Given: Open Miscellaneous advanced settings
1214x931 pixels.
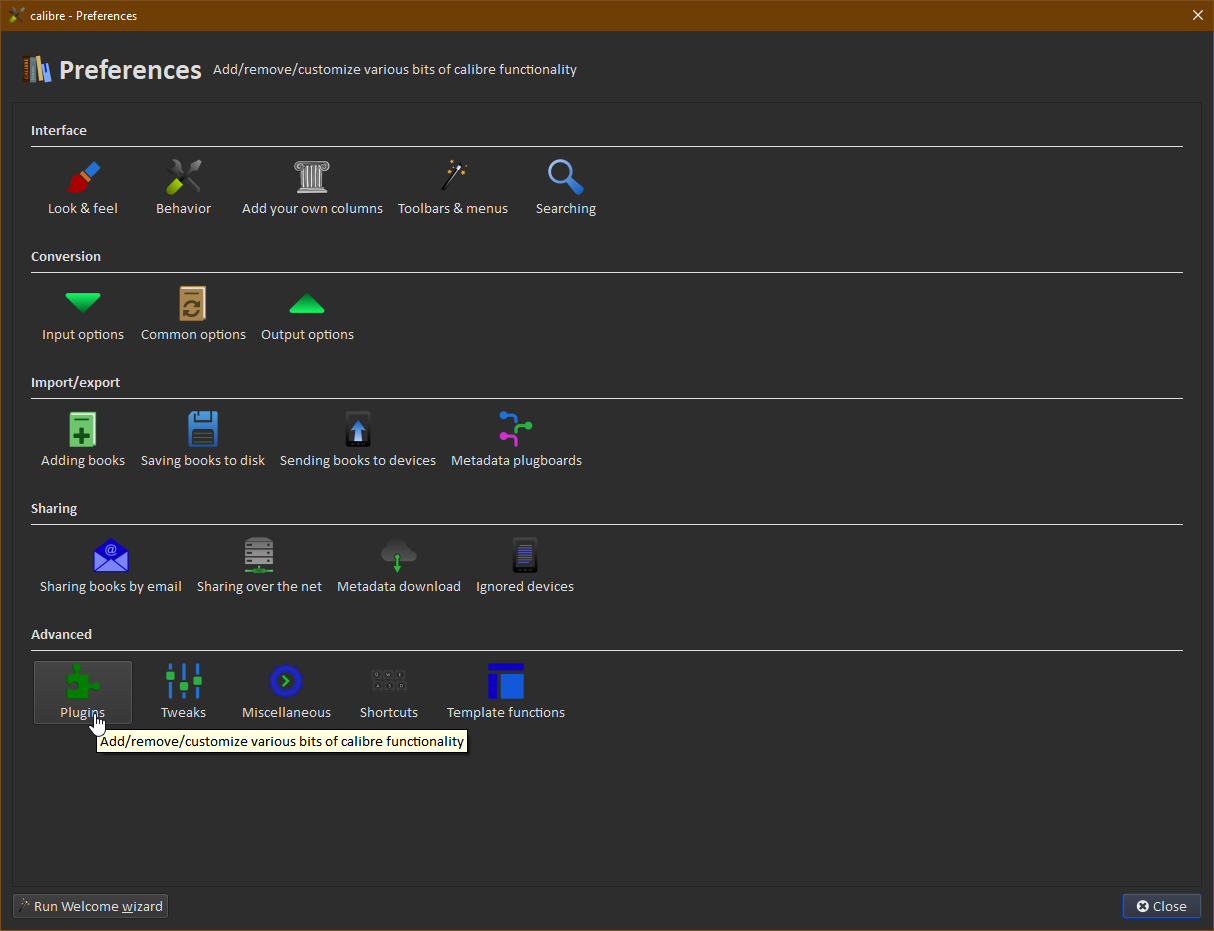Looking at the screenshot, I should [286, 692].
